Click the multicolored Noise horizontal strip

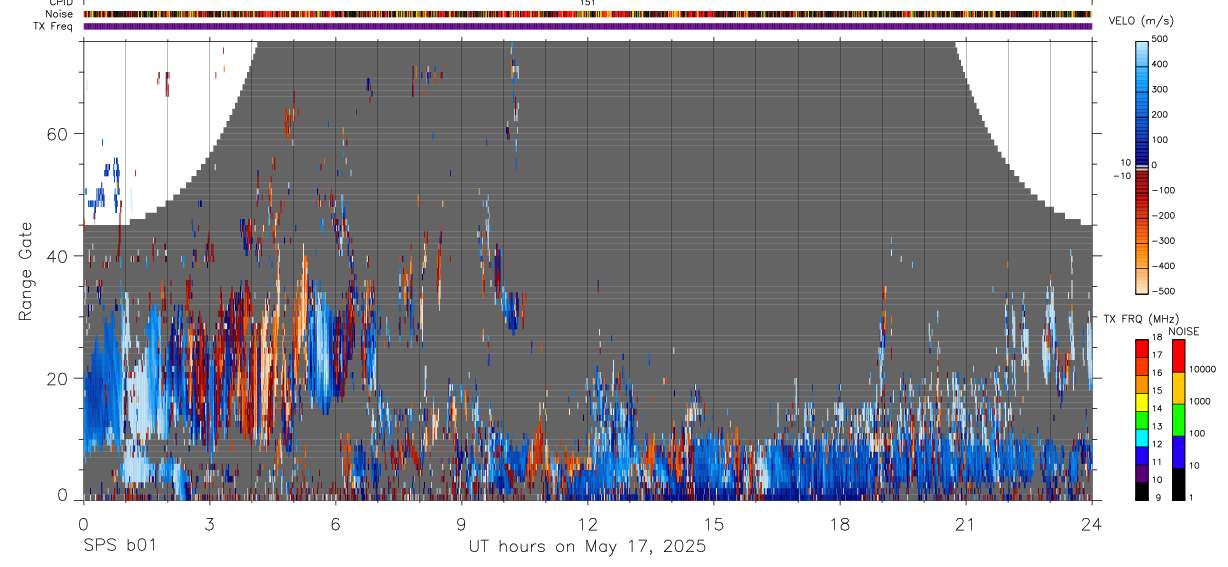(x=587, y=14)
